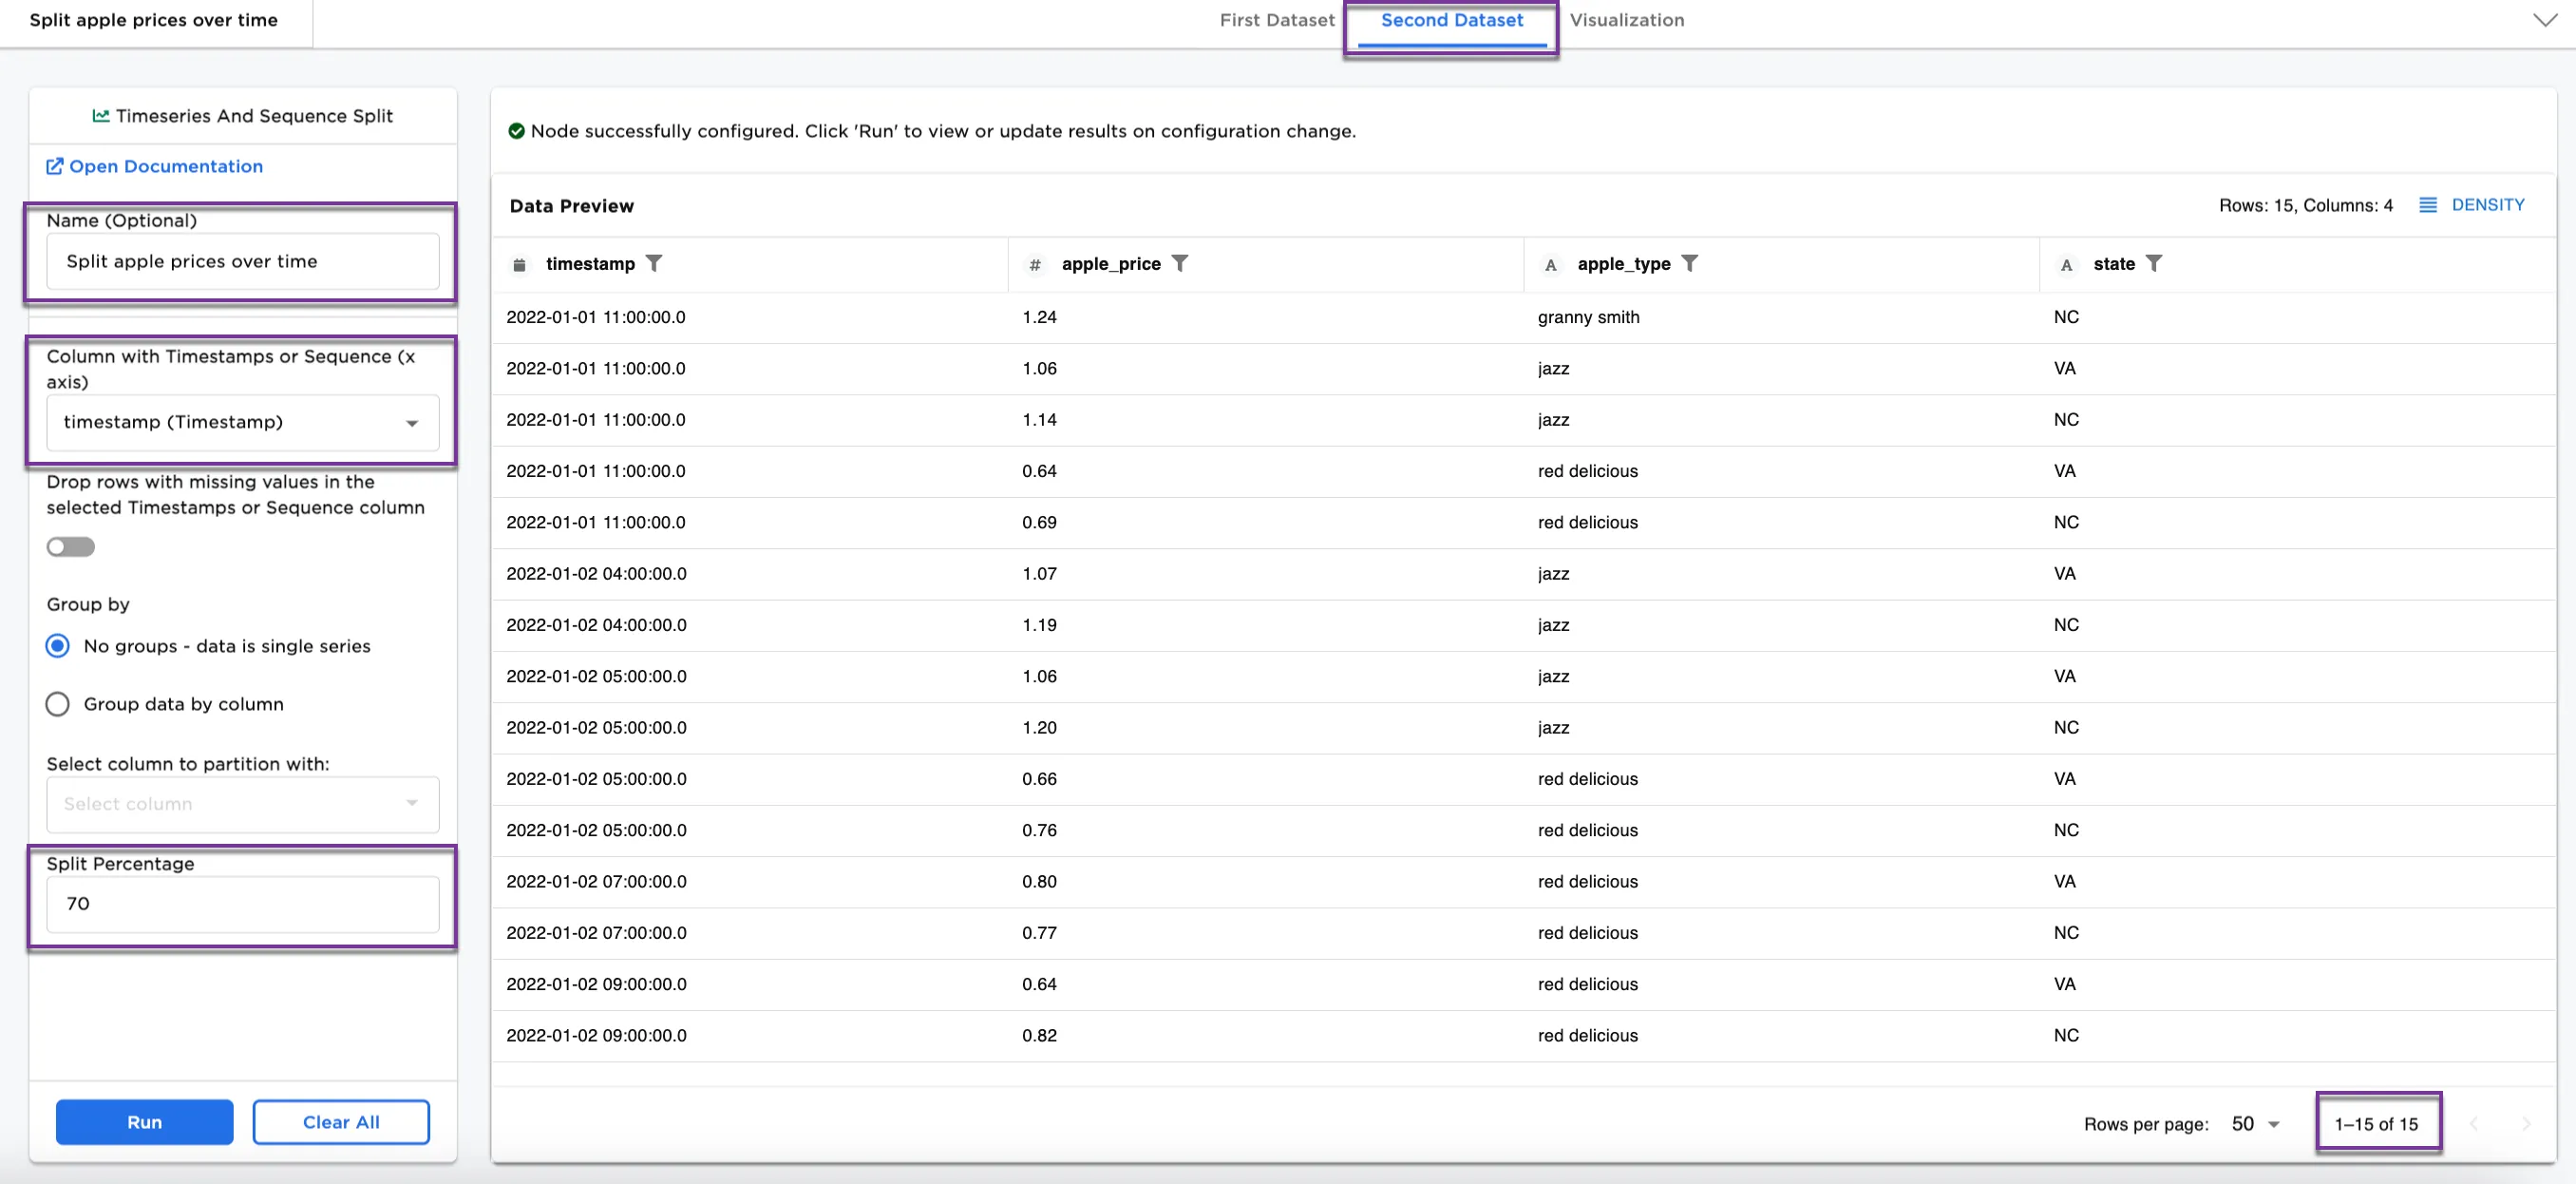Click the state column filter icon
The image size is (2576, 1184).
(x=2154, y=263)
